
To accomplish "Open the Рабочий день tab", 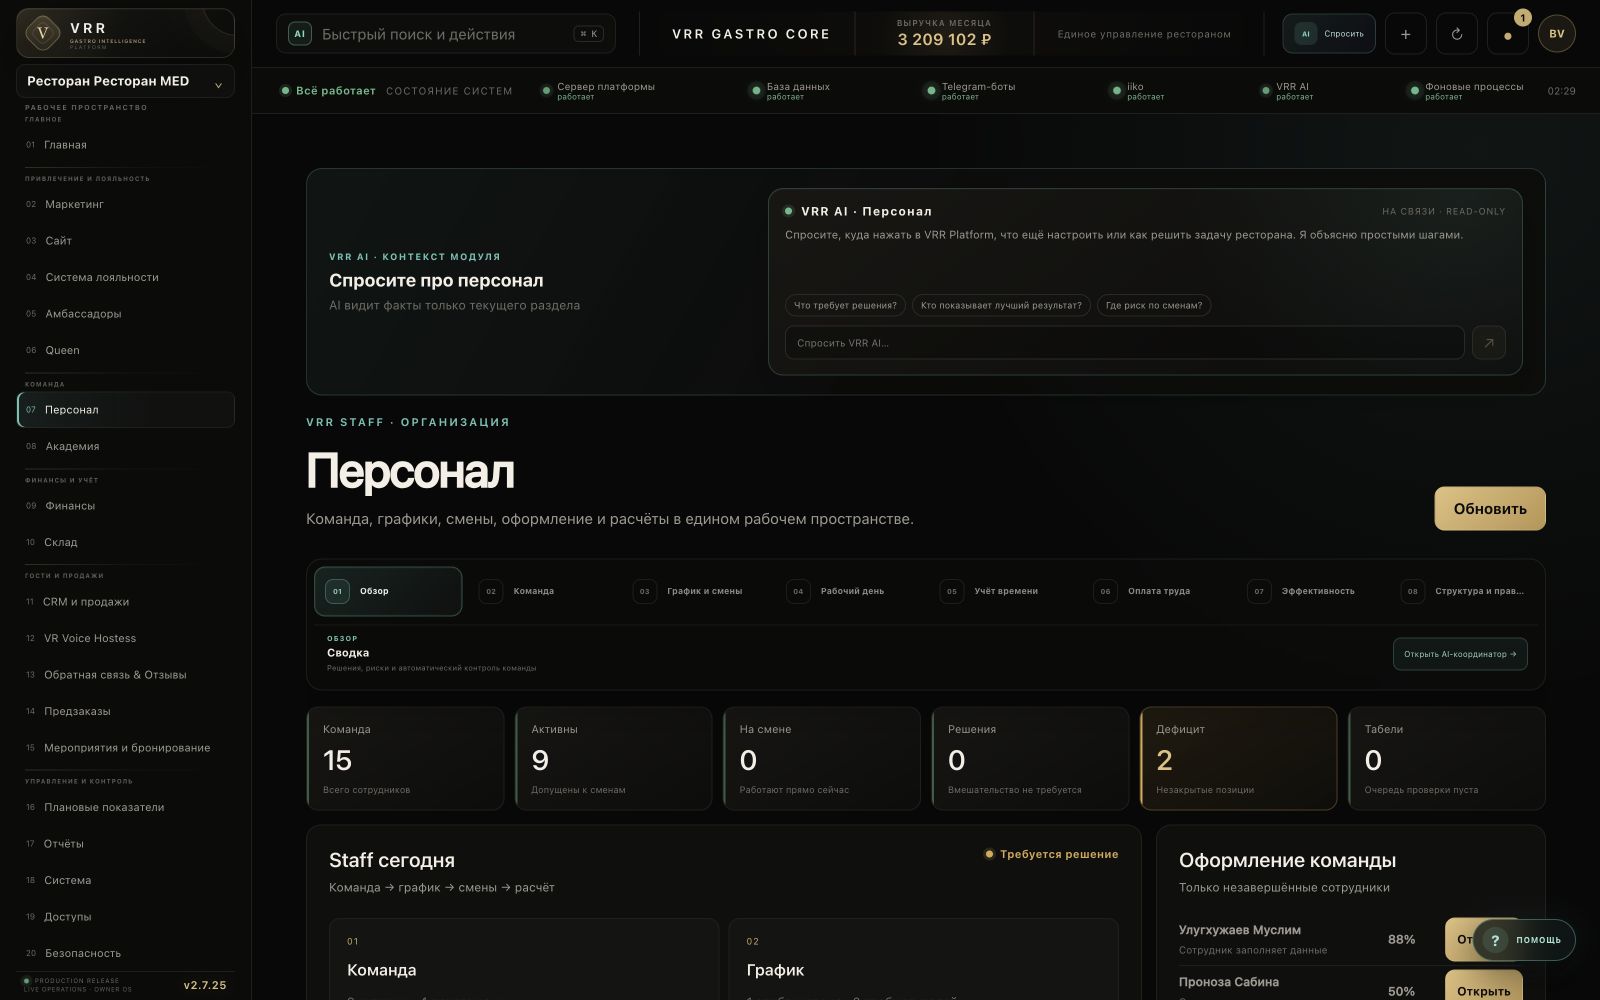I will coord(848,591).
